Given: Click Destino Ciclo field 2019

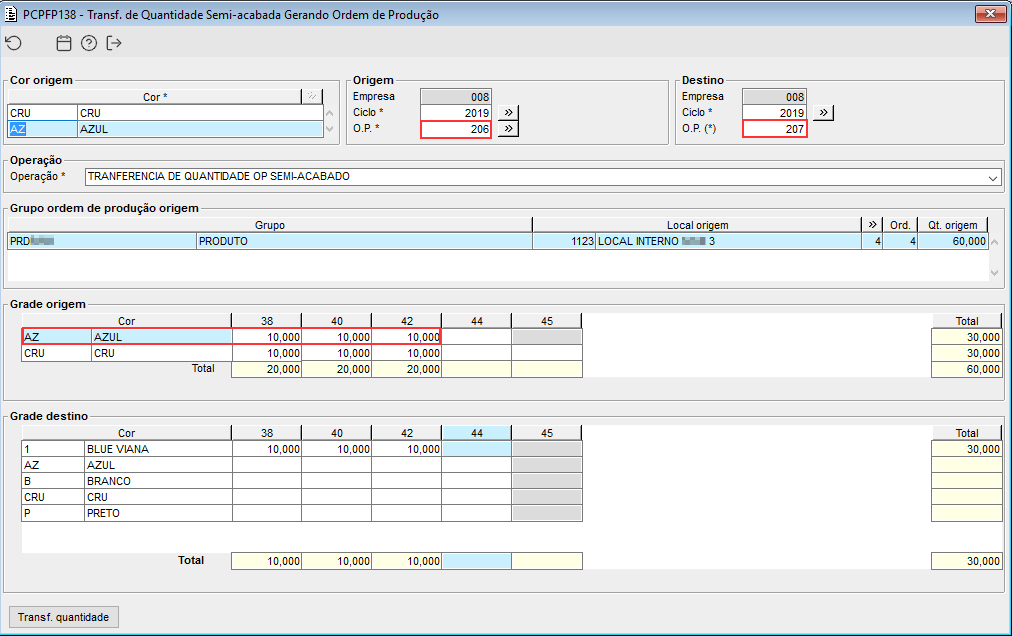Looking at the screenshot, I should [x=774, y=113].
